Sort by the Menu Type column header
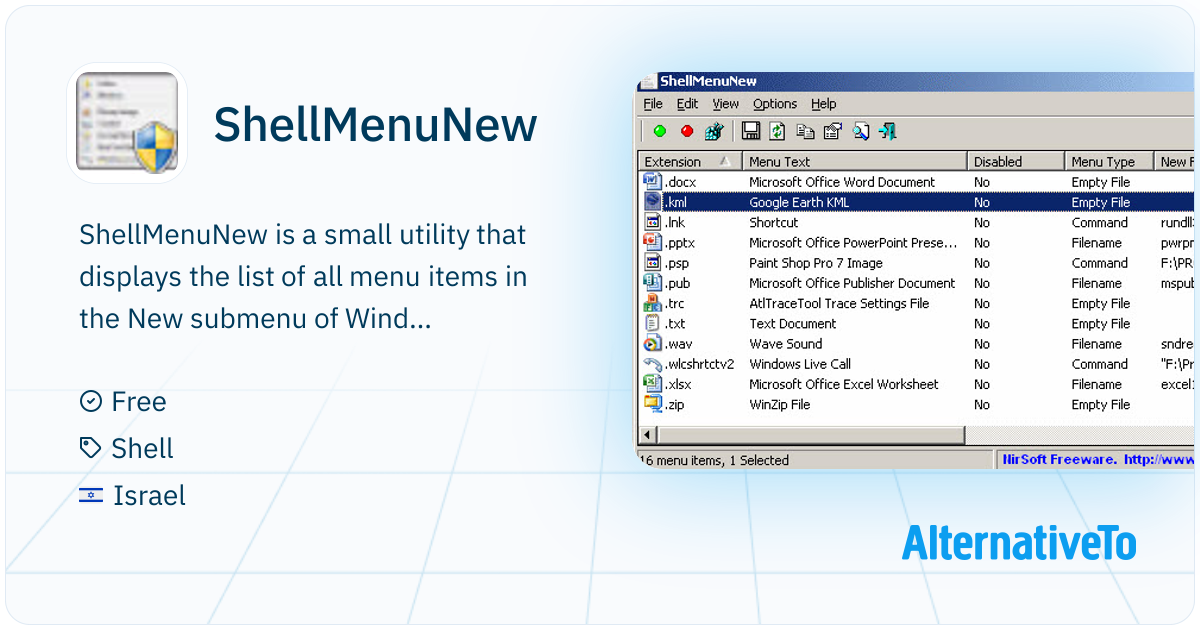Viewport: 1200px width, 630px height. [x=1108, y=161]
